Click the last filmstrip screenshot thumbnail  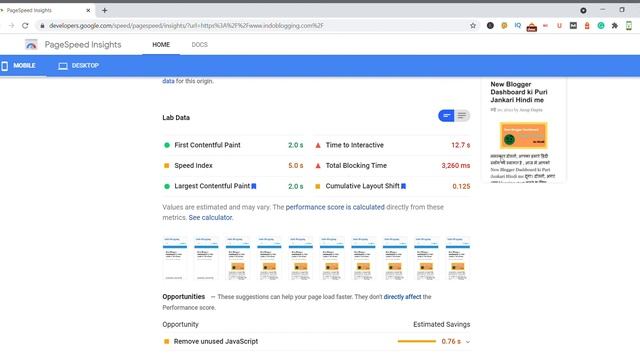[458, 258]
